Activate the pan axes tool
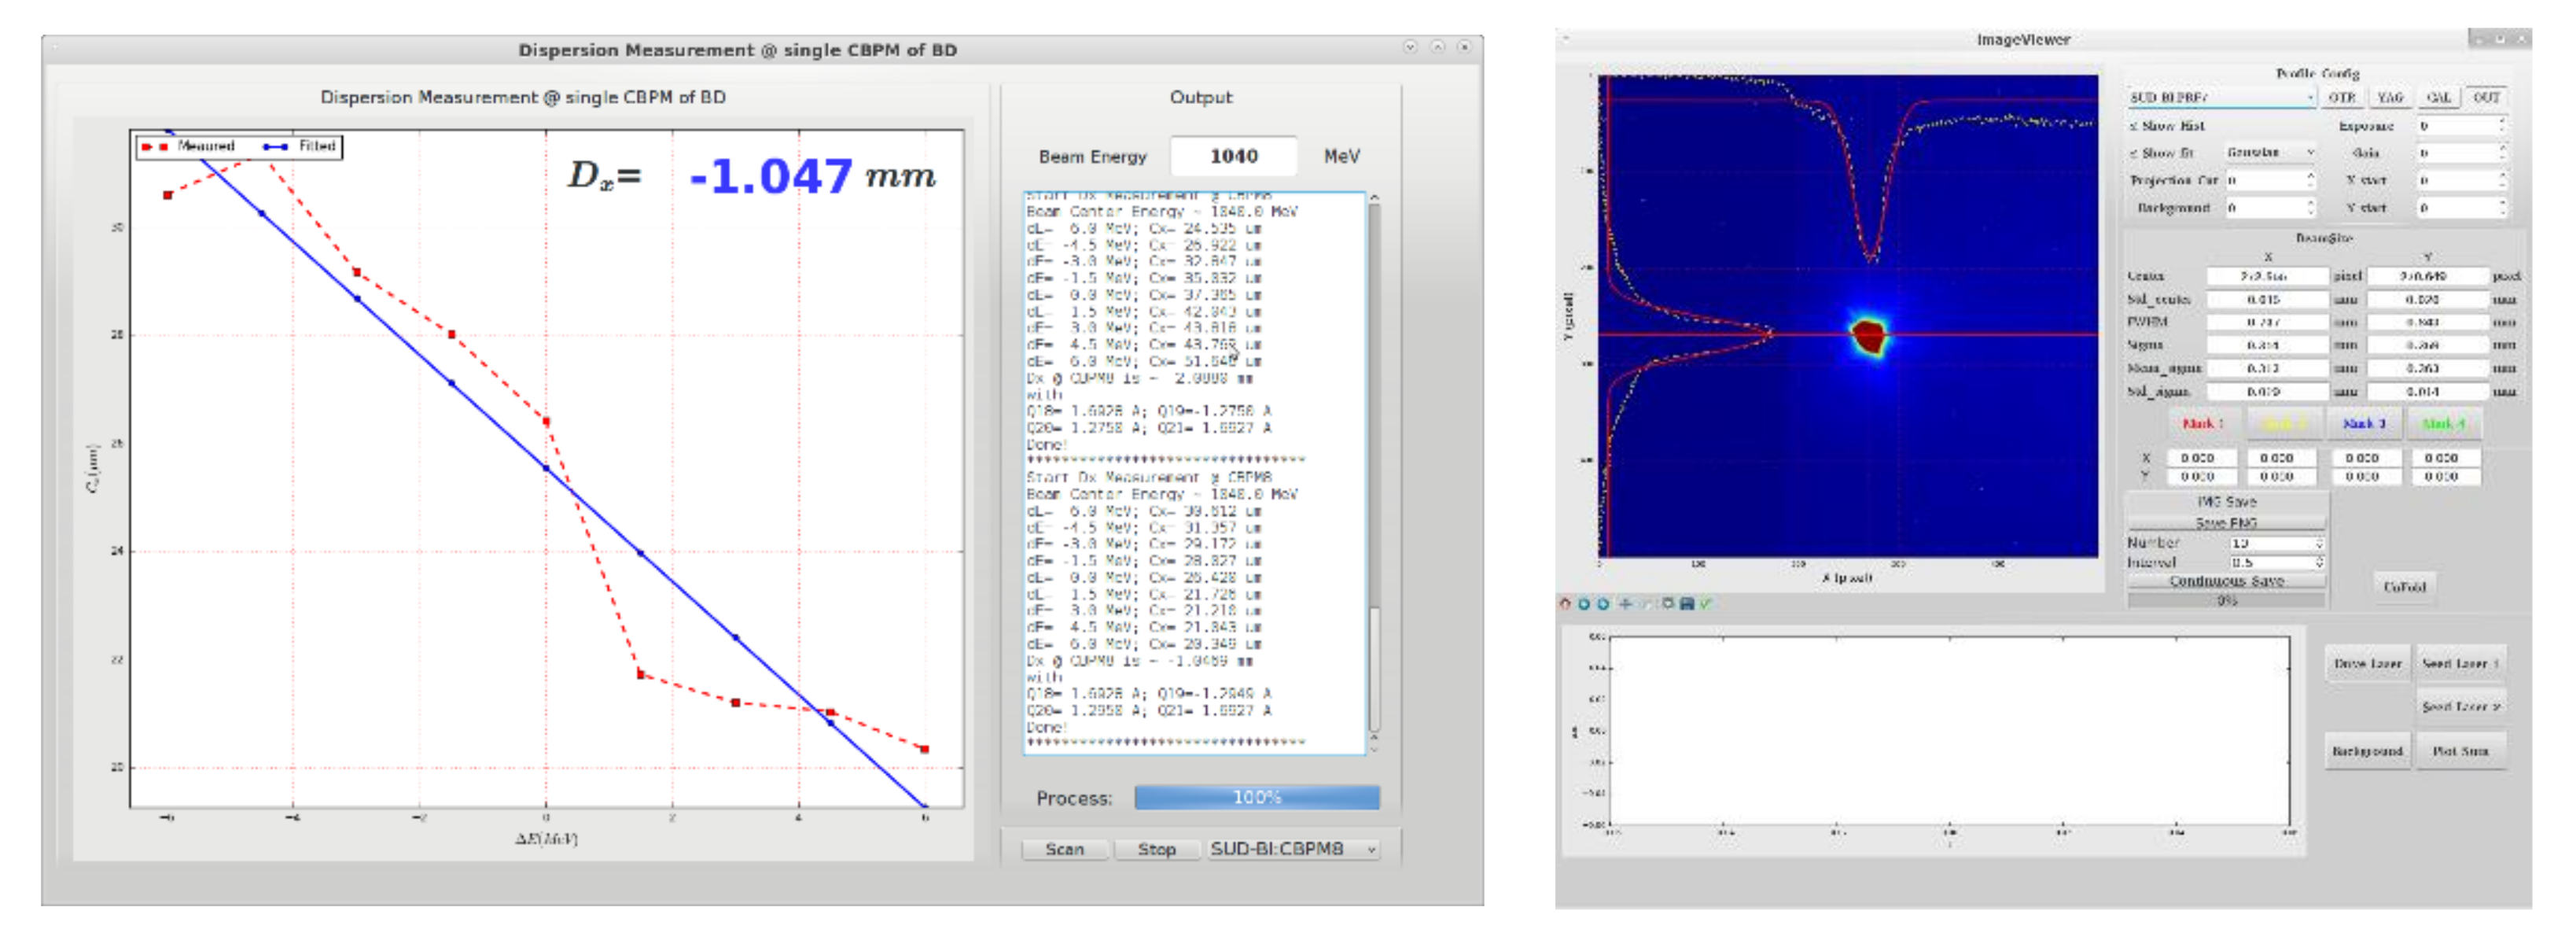This screenshot has height=944, width=2576. tap(1626, 604)
